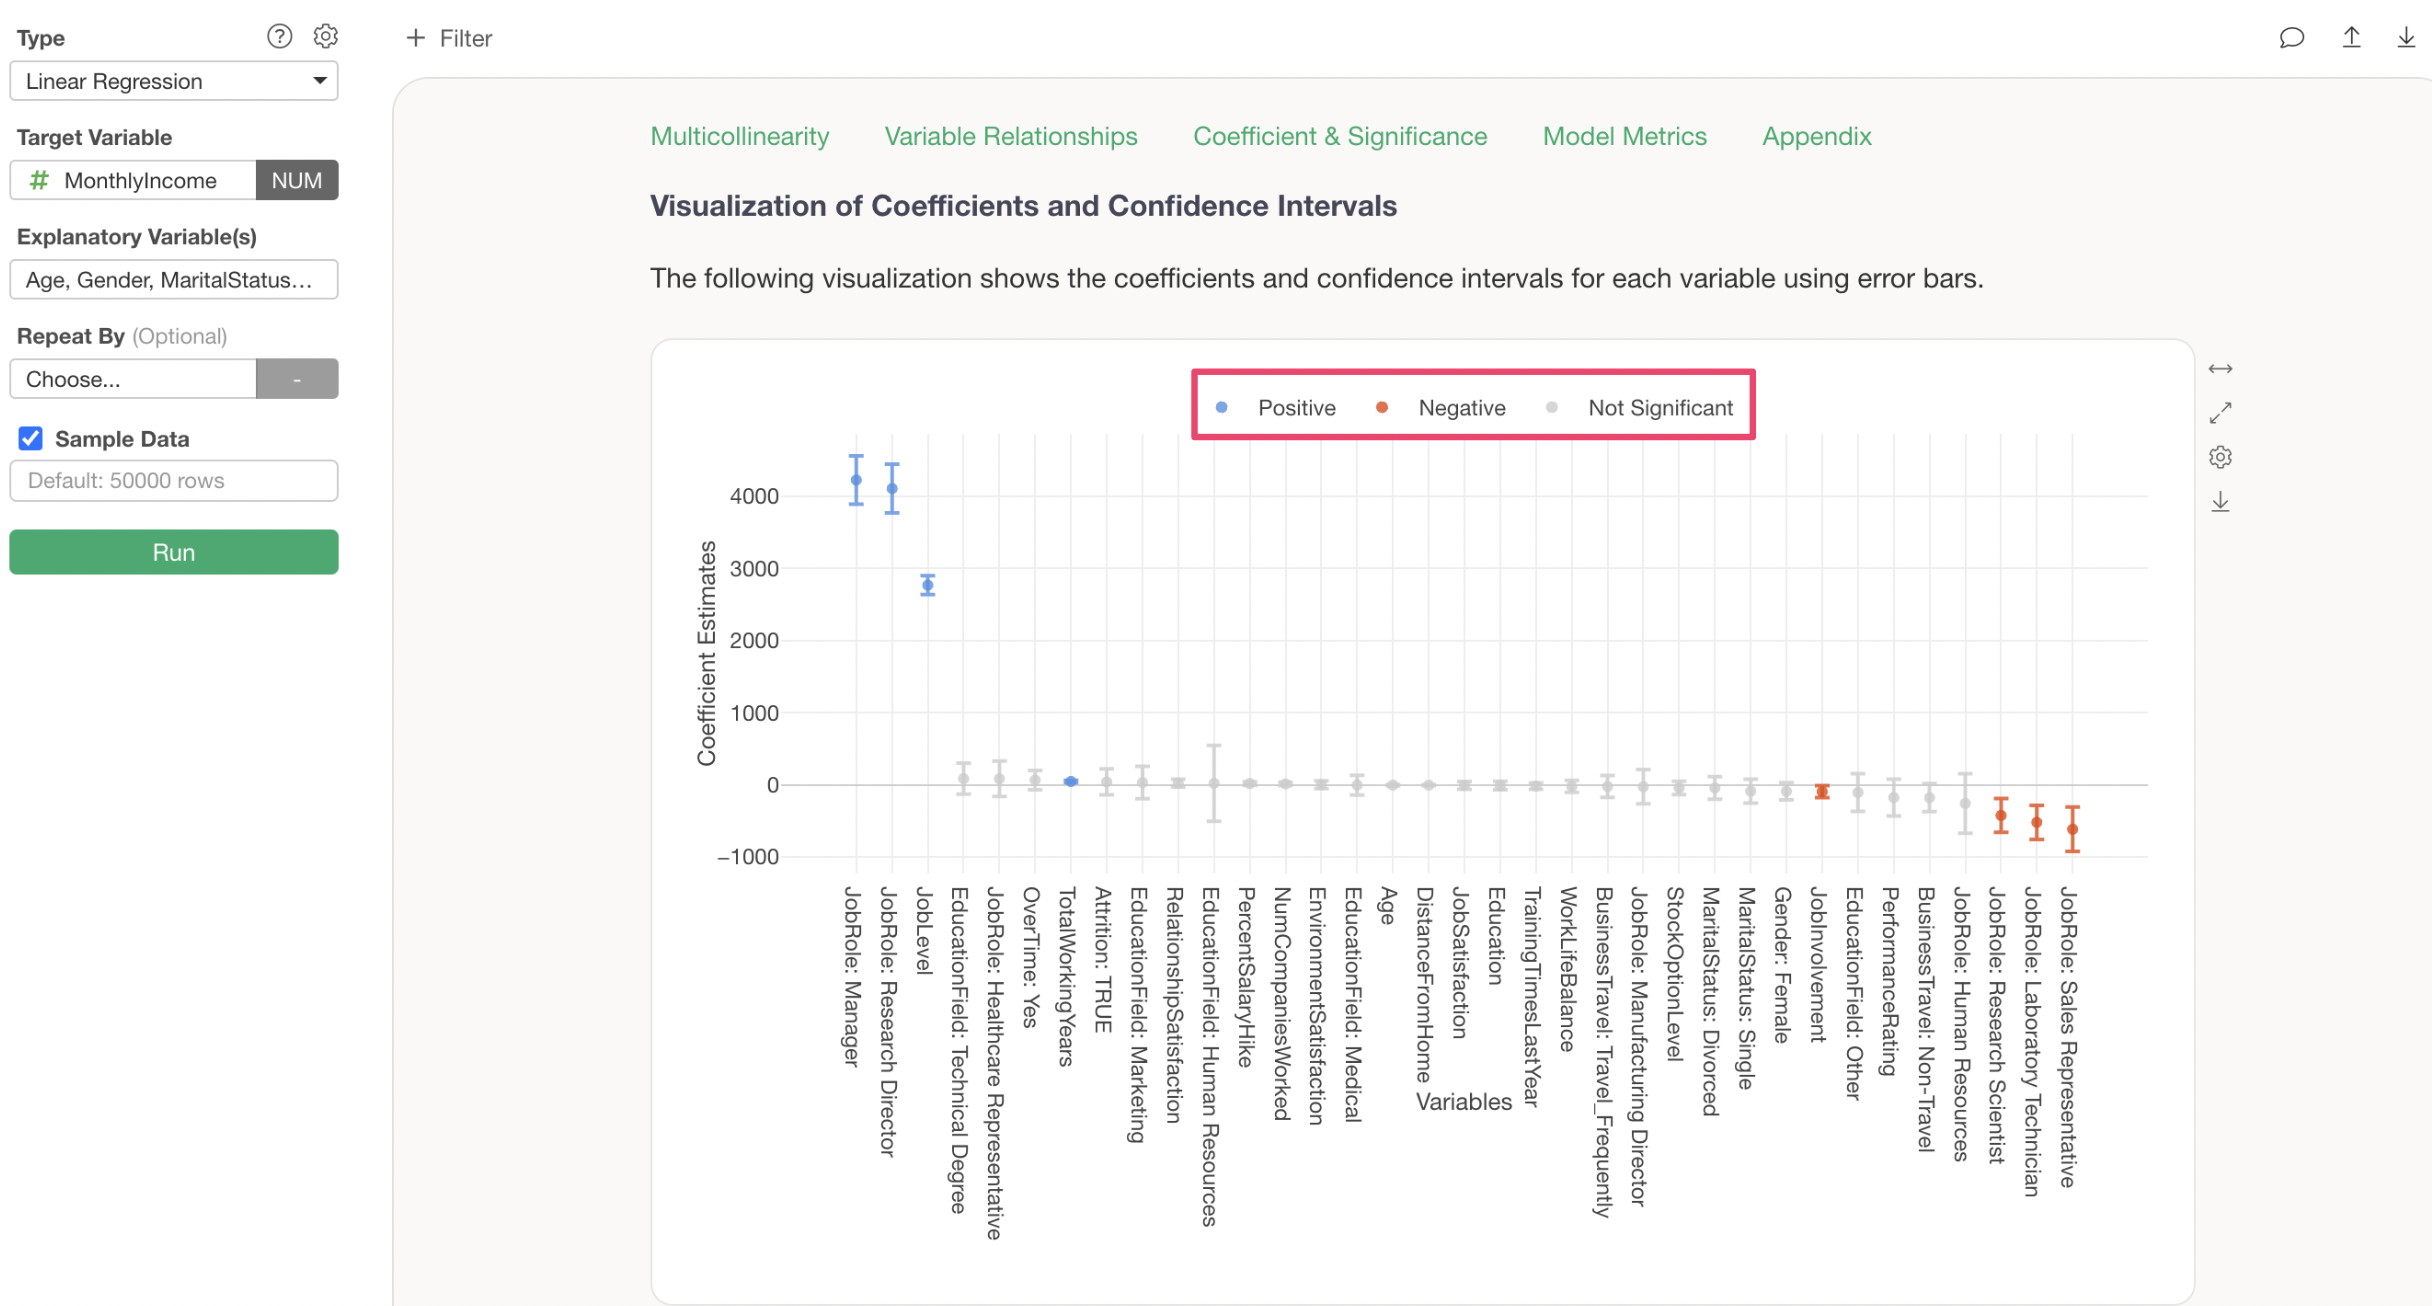The height and width of the screenshot is (1306, 2432).
Task: Click the 'Gender: Female' x-axis label
Action: (x=1782, y=965)
